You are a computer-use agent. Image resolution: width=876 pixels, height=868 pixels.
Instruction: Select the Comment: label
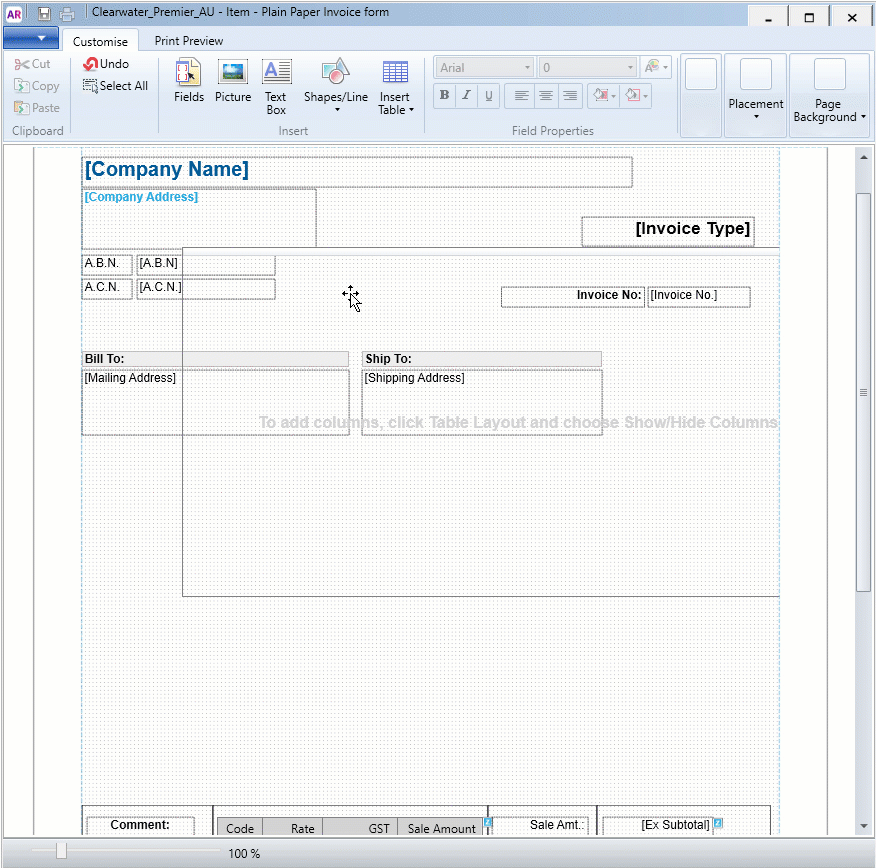pyautogui.click(x=140, y=825)
